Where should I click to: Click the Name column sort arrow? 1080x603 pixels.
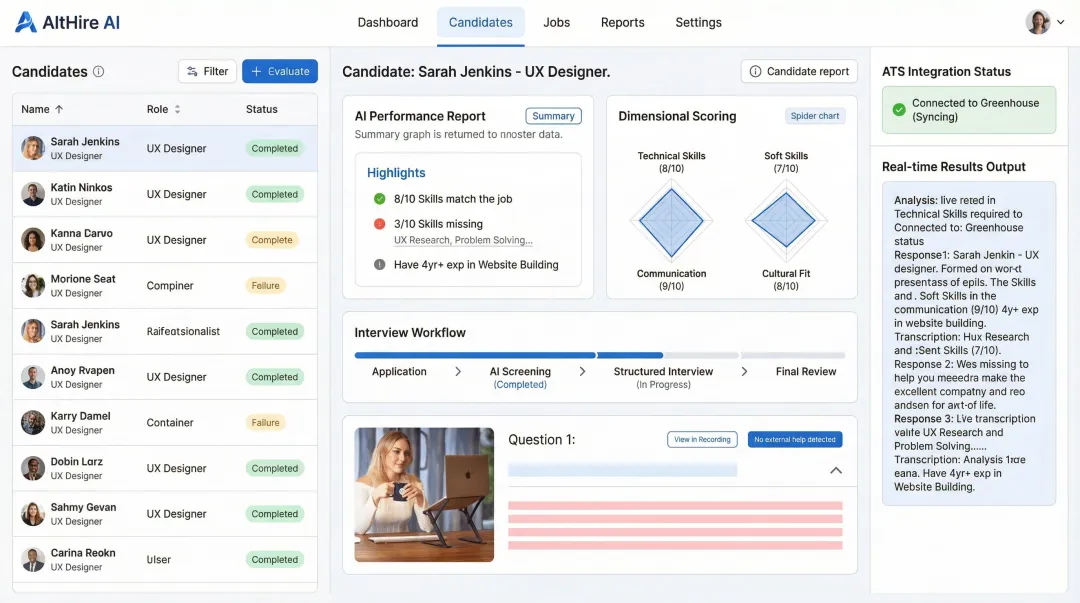click(57, 109)
